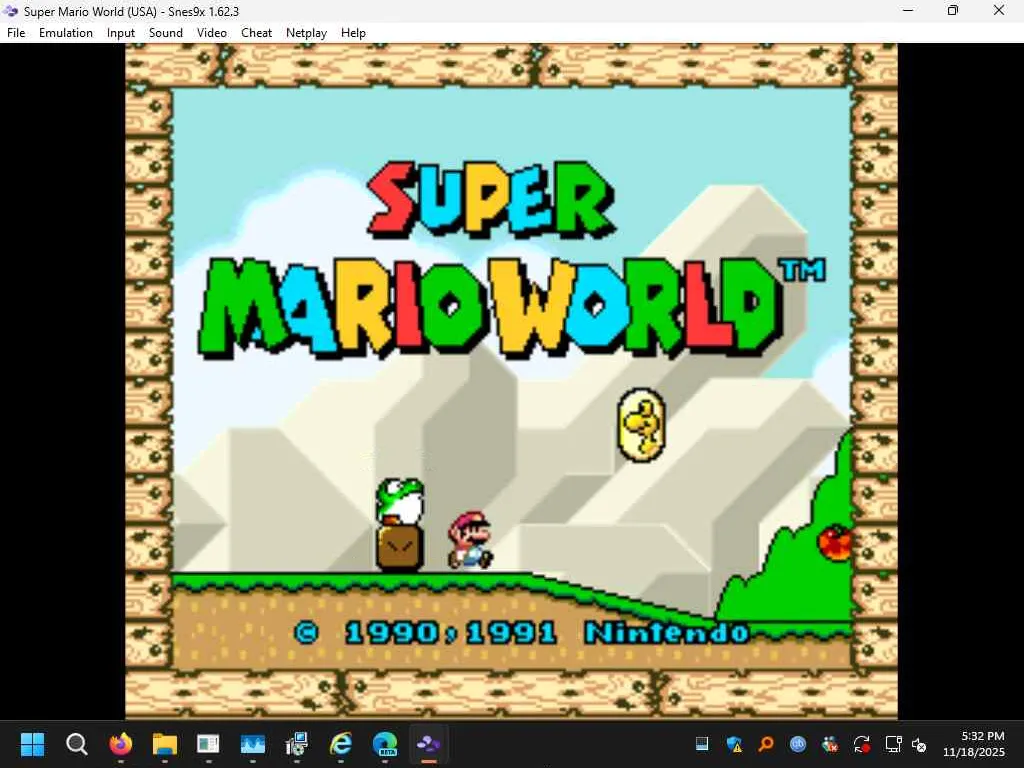Click the '1990,1991 Nintendo' copyright text
The image size is (1024, 768).
522,632
